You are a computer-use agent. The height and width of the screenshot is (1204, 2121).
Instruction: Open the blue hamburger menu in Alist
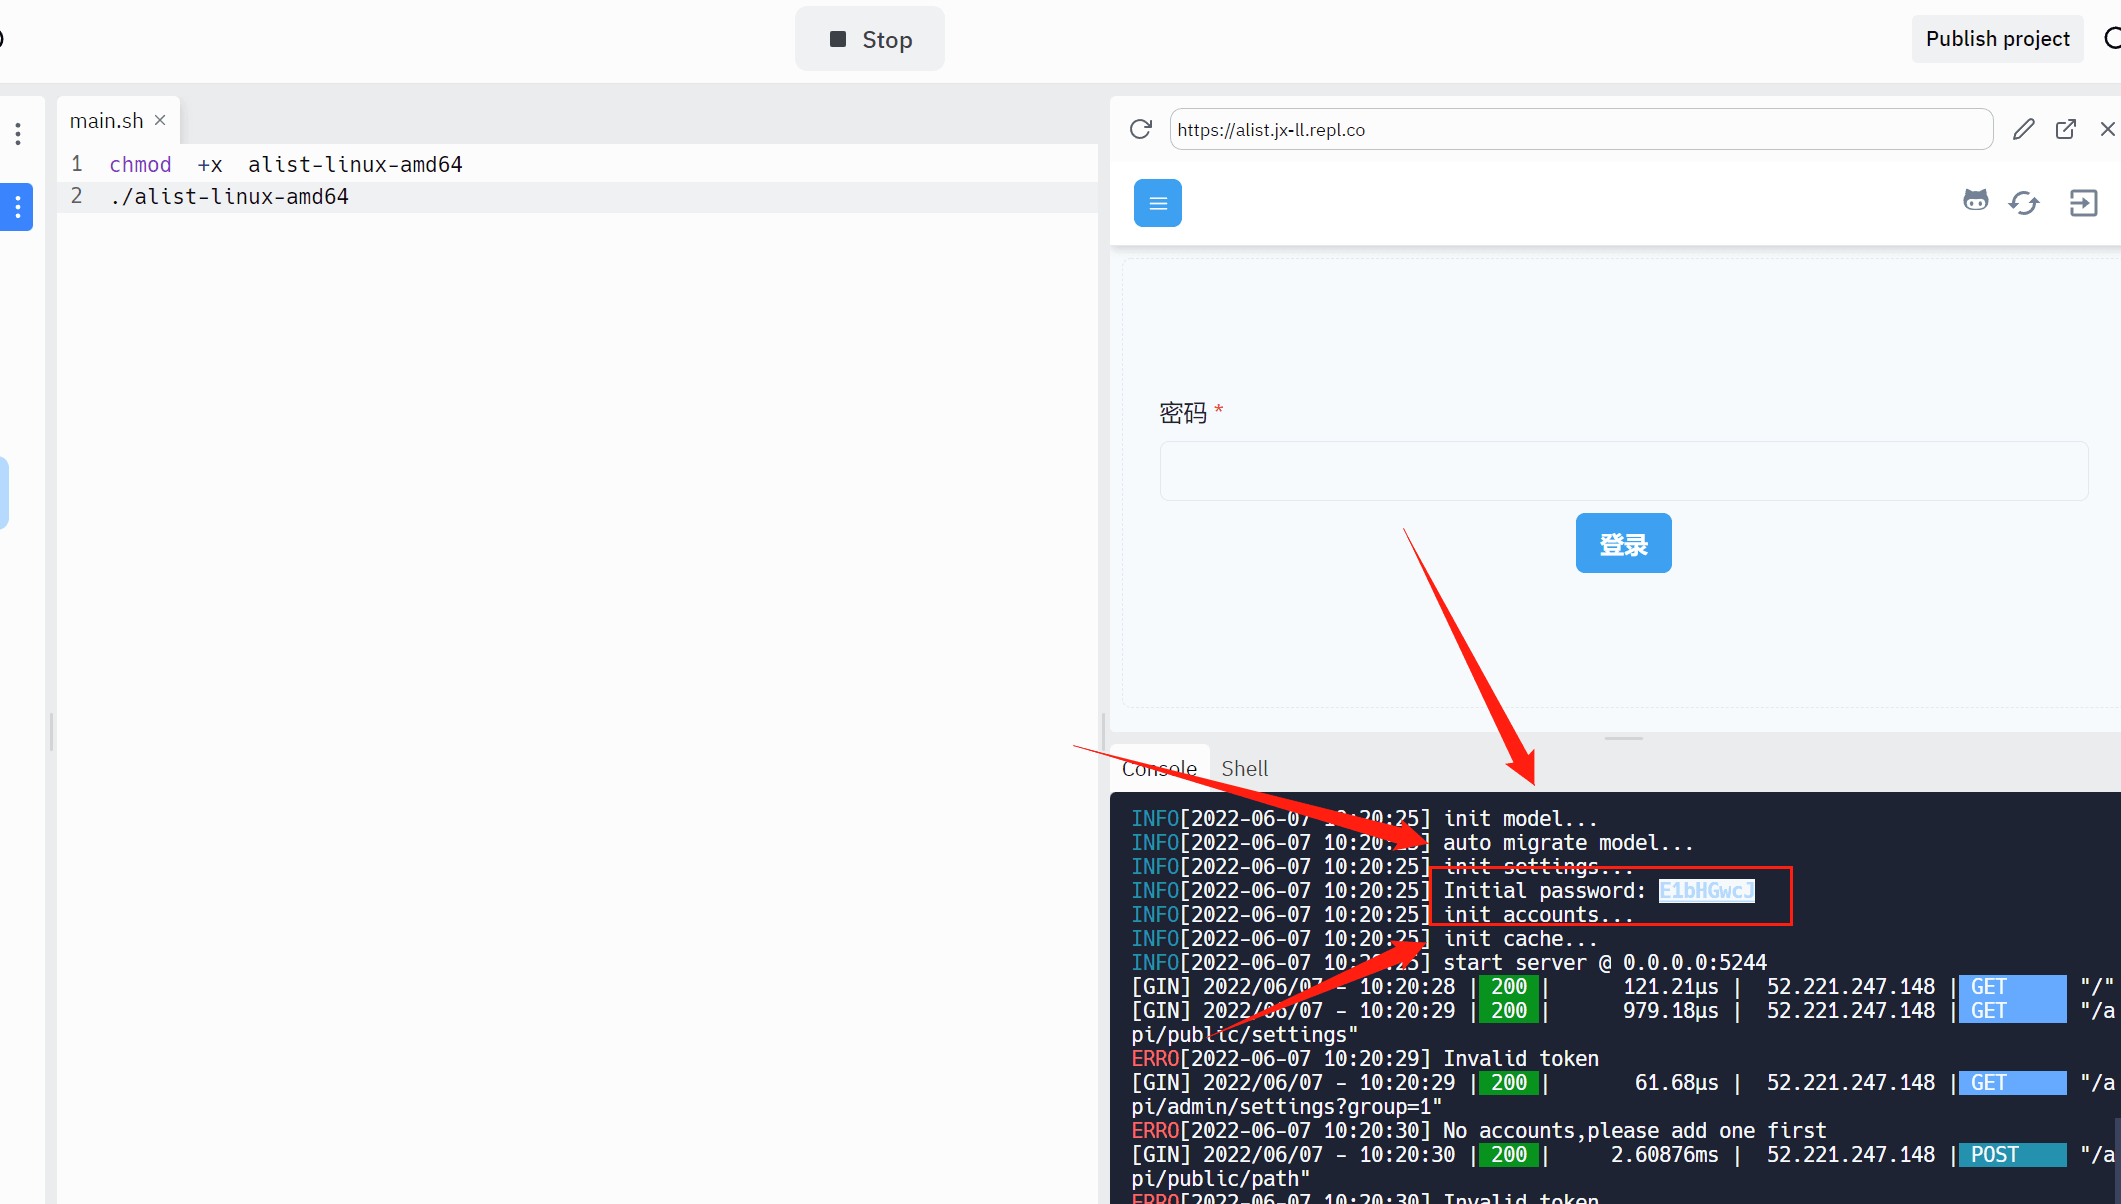click(1158, 203)
